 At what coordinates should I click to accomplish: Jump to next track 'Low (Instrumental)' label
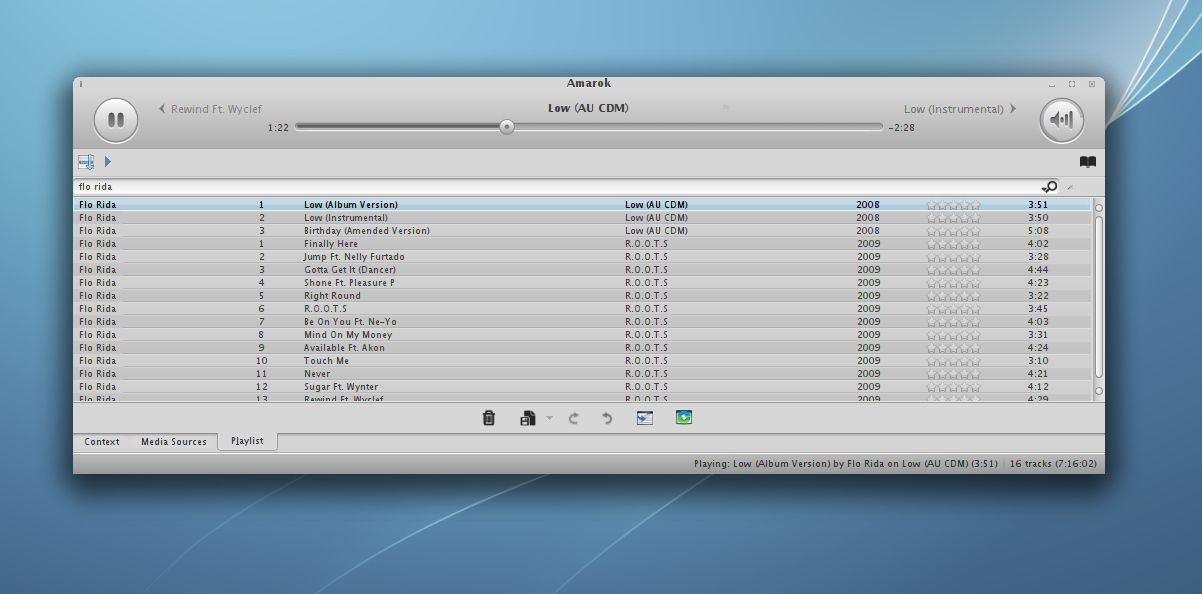[x=953, y=109]
